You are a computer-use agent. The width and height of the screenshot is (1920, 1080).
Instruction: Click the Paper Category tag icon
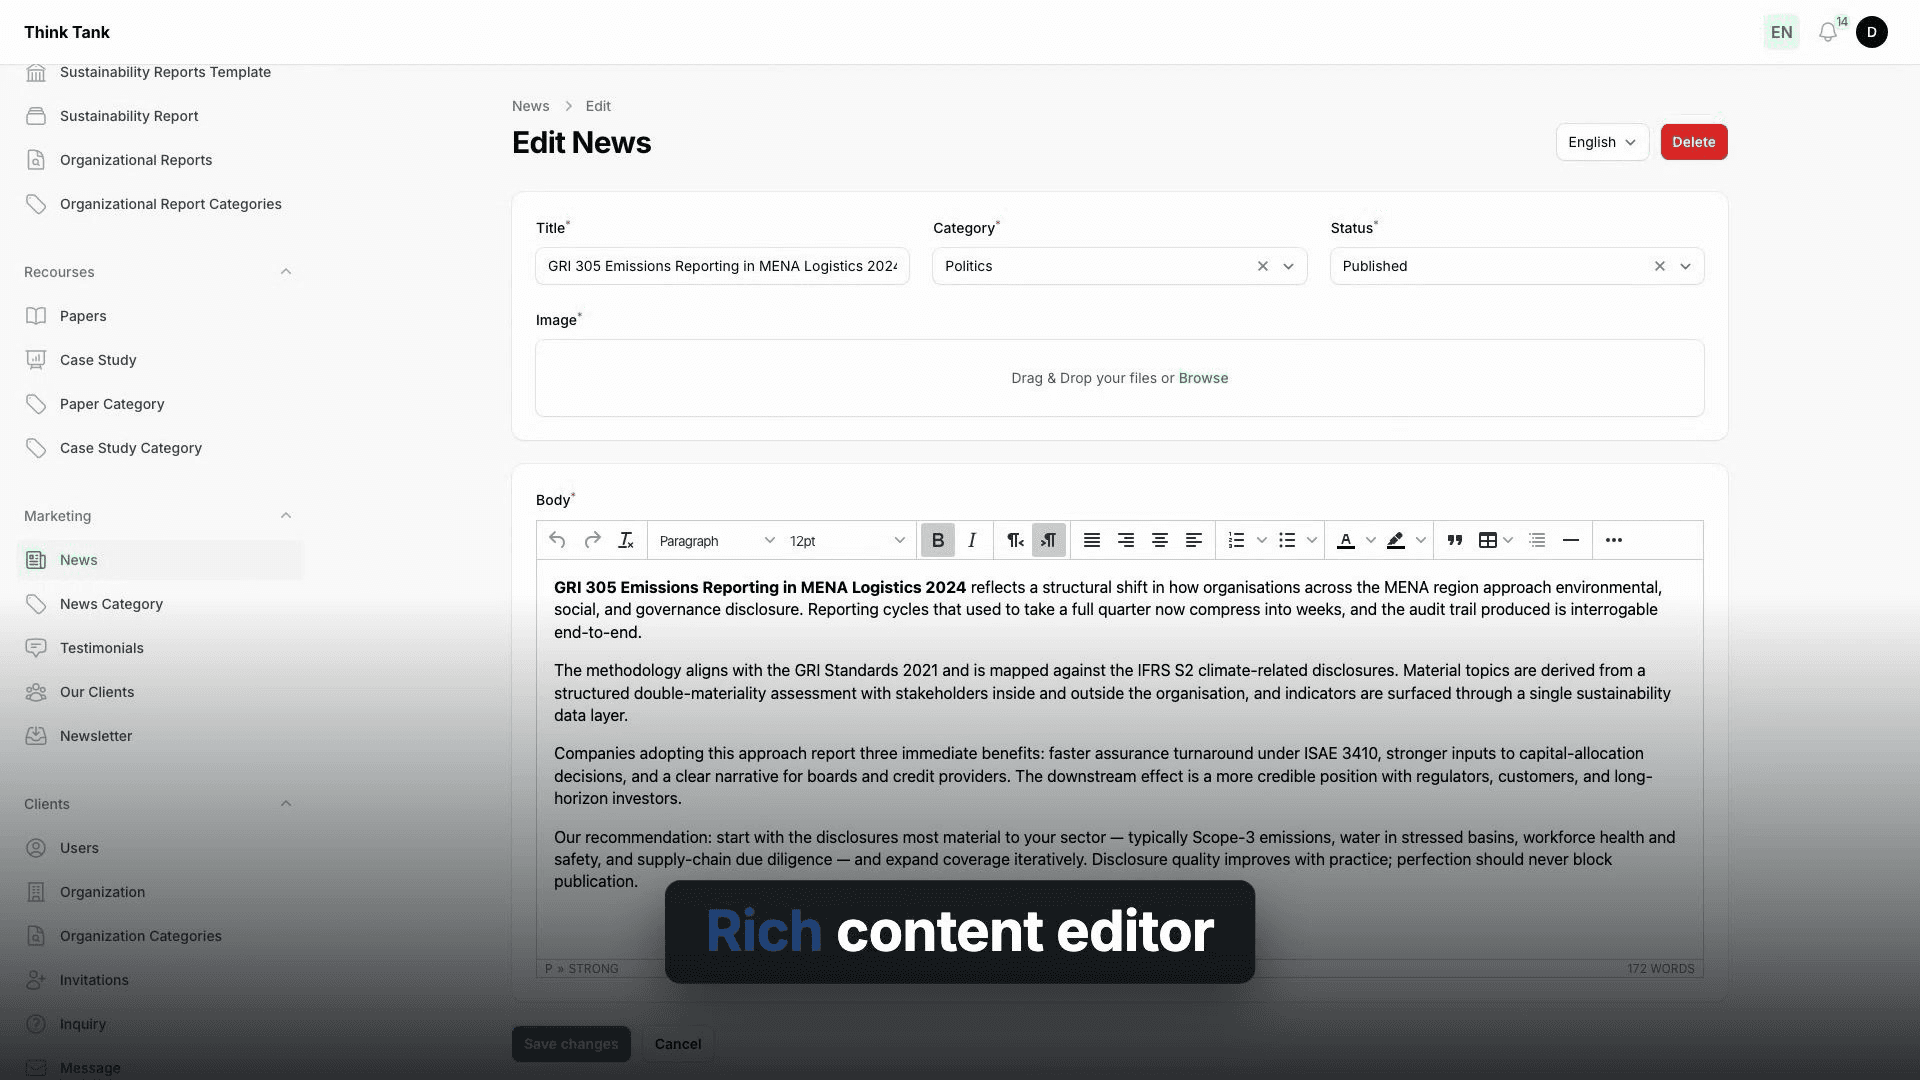click(x=36, y=404)
